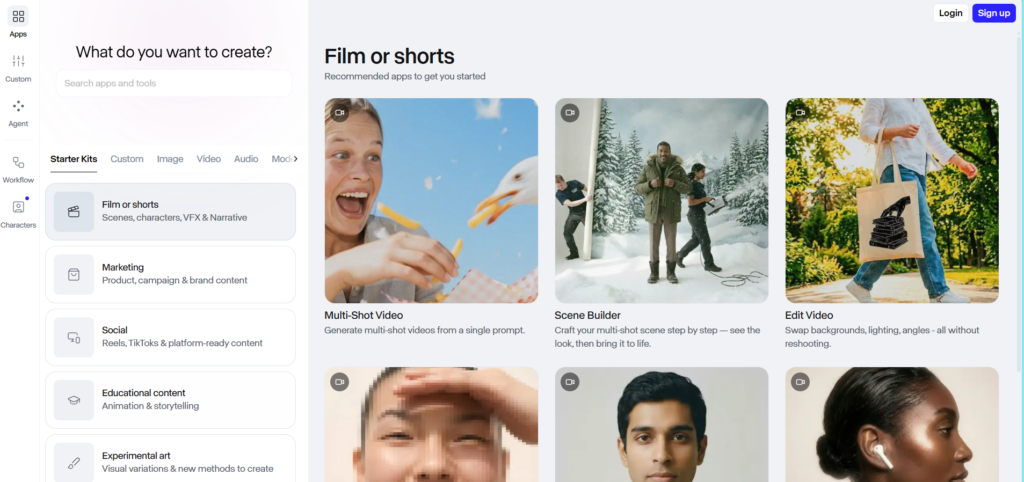Click video badge on woman with earbud thumbnail
1024x482 pixels.
(800, 382)
